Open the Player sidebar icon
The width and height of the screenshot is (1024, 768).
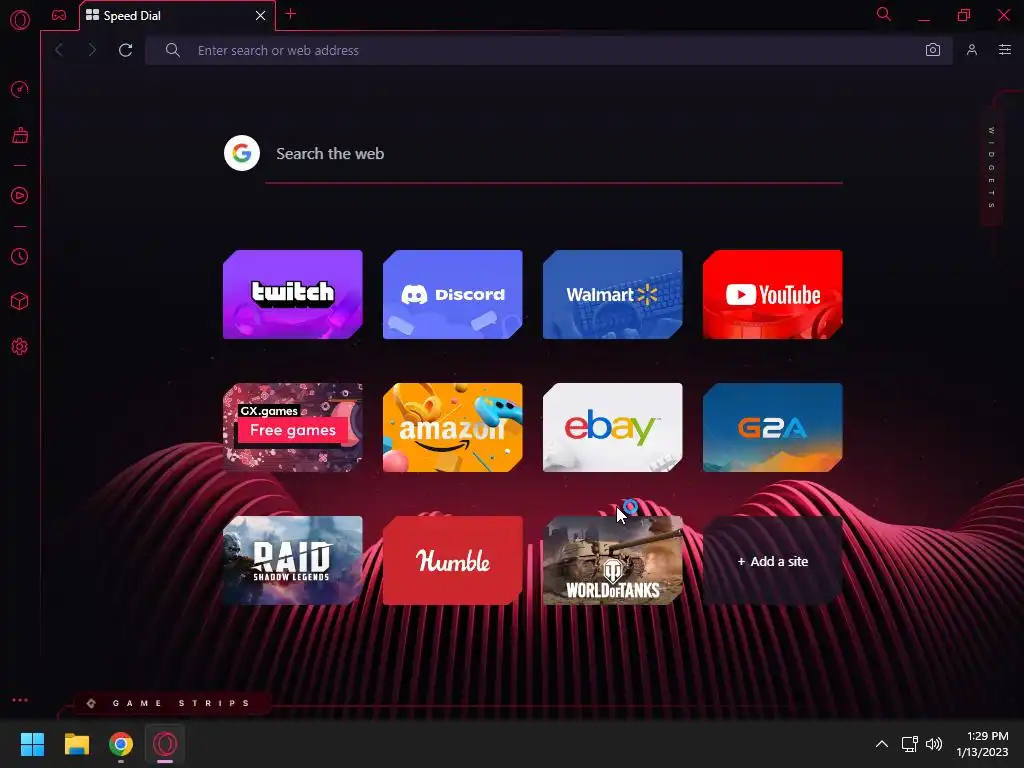(20, 195)
